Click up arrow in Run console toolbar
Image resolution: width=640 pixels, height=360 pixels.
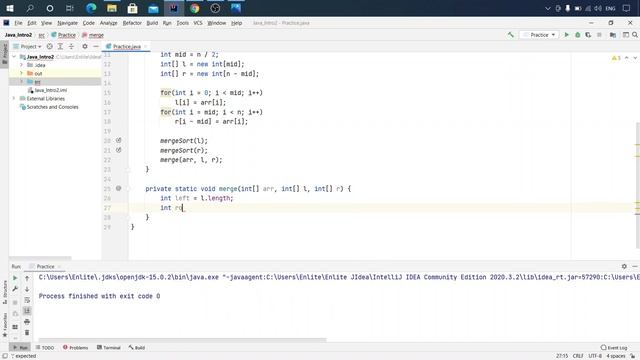(27, 278)
